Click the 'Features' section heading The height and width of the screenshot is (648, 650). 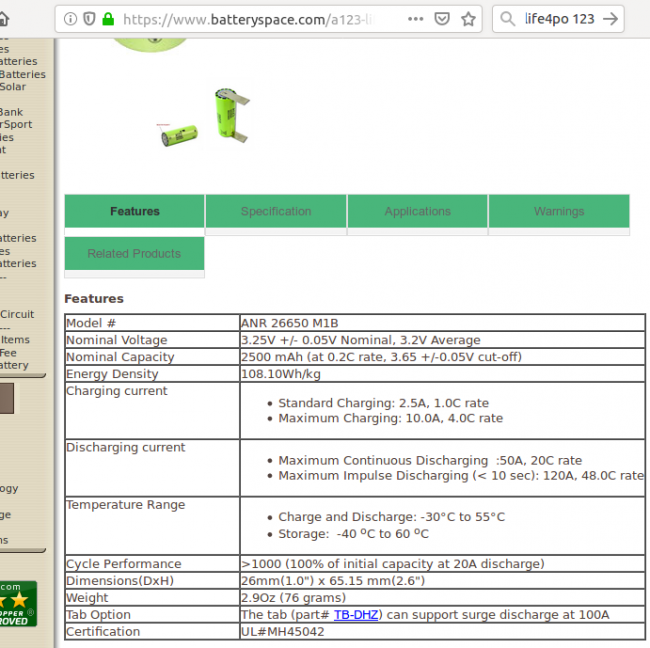(94, 299)
